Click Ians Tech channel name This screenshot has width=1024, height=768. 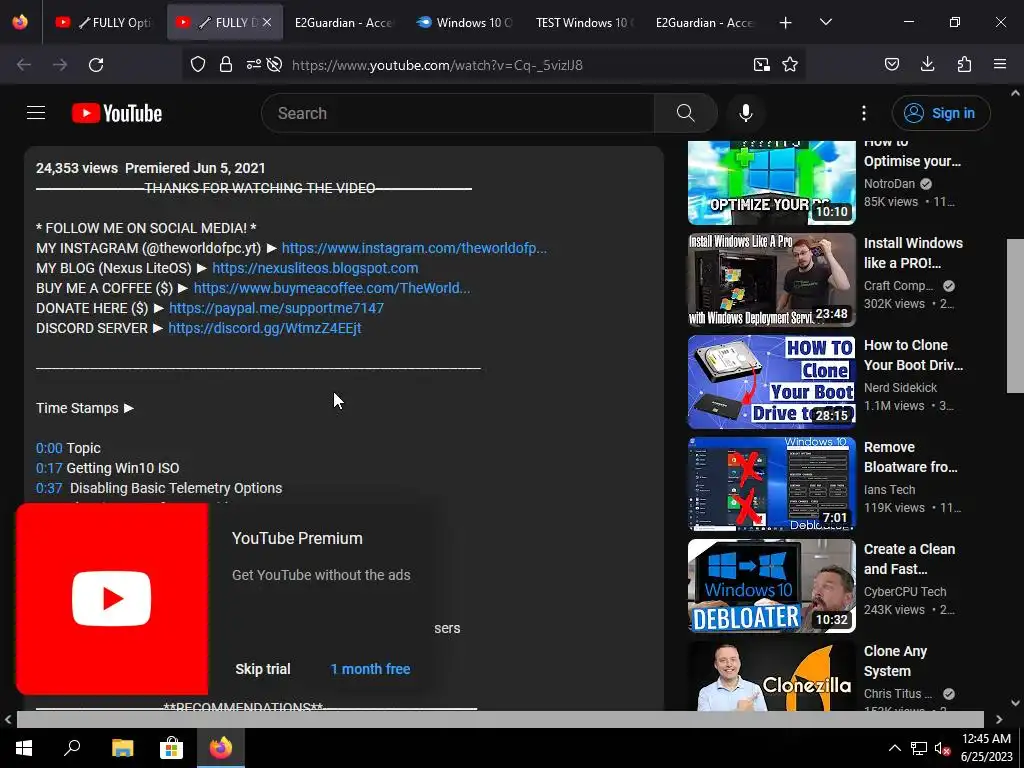coord(889,489)
